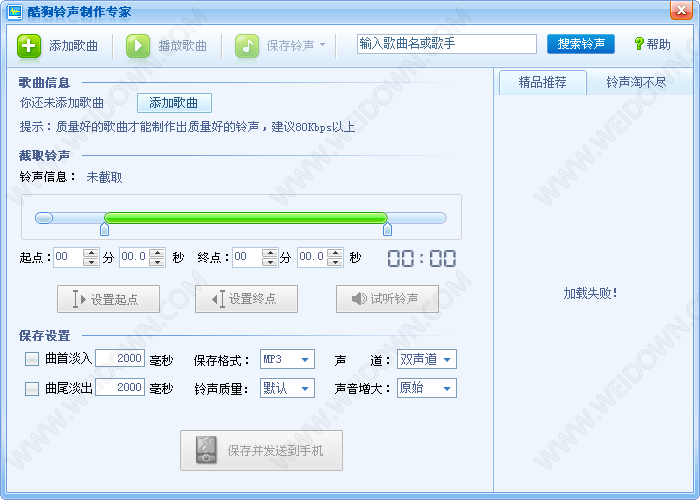The height and width of the screenshot is (500, 700).
Task: Close the window with red X button
Action: (x=681, y=10)
